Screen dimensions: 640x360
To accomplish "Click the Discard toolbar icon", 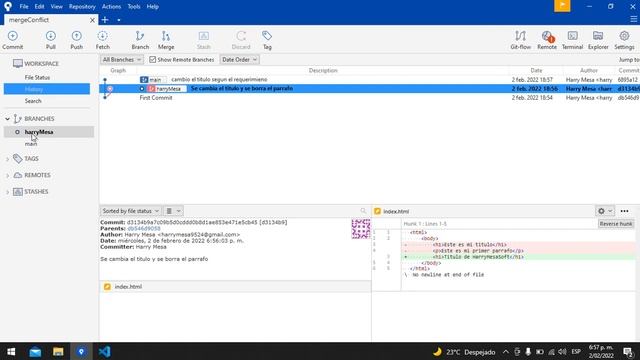I will 241,40.
